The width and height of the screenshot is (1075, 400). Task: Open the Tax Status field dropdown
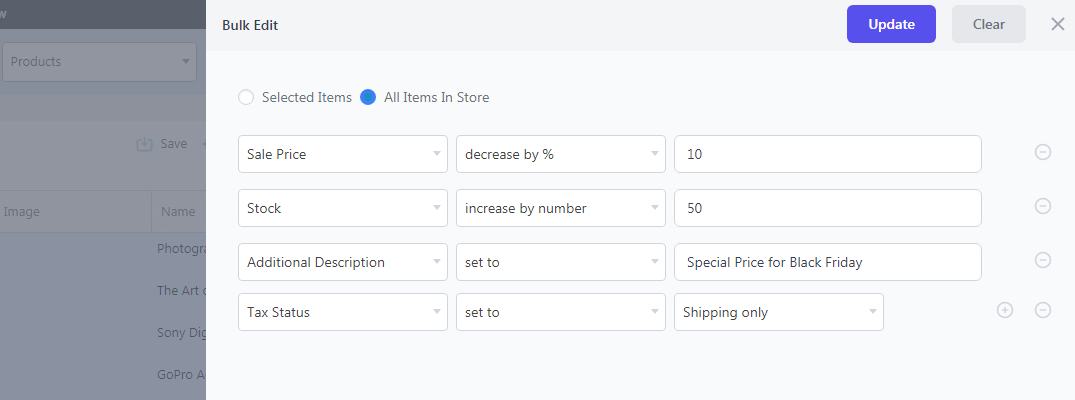click(x=343, y=312)
